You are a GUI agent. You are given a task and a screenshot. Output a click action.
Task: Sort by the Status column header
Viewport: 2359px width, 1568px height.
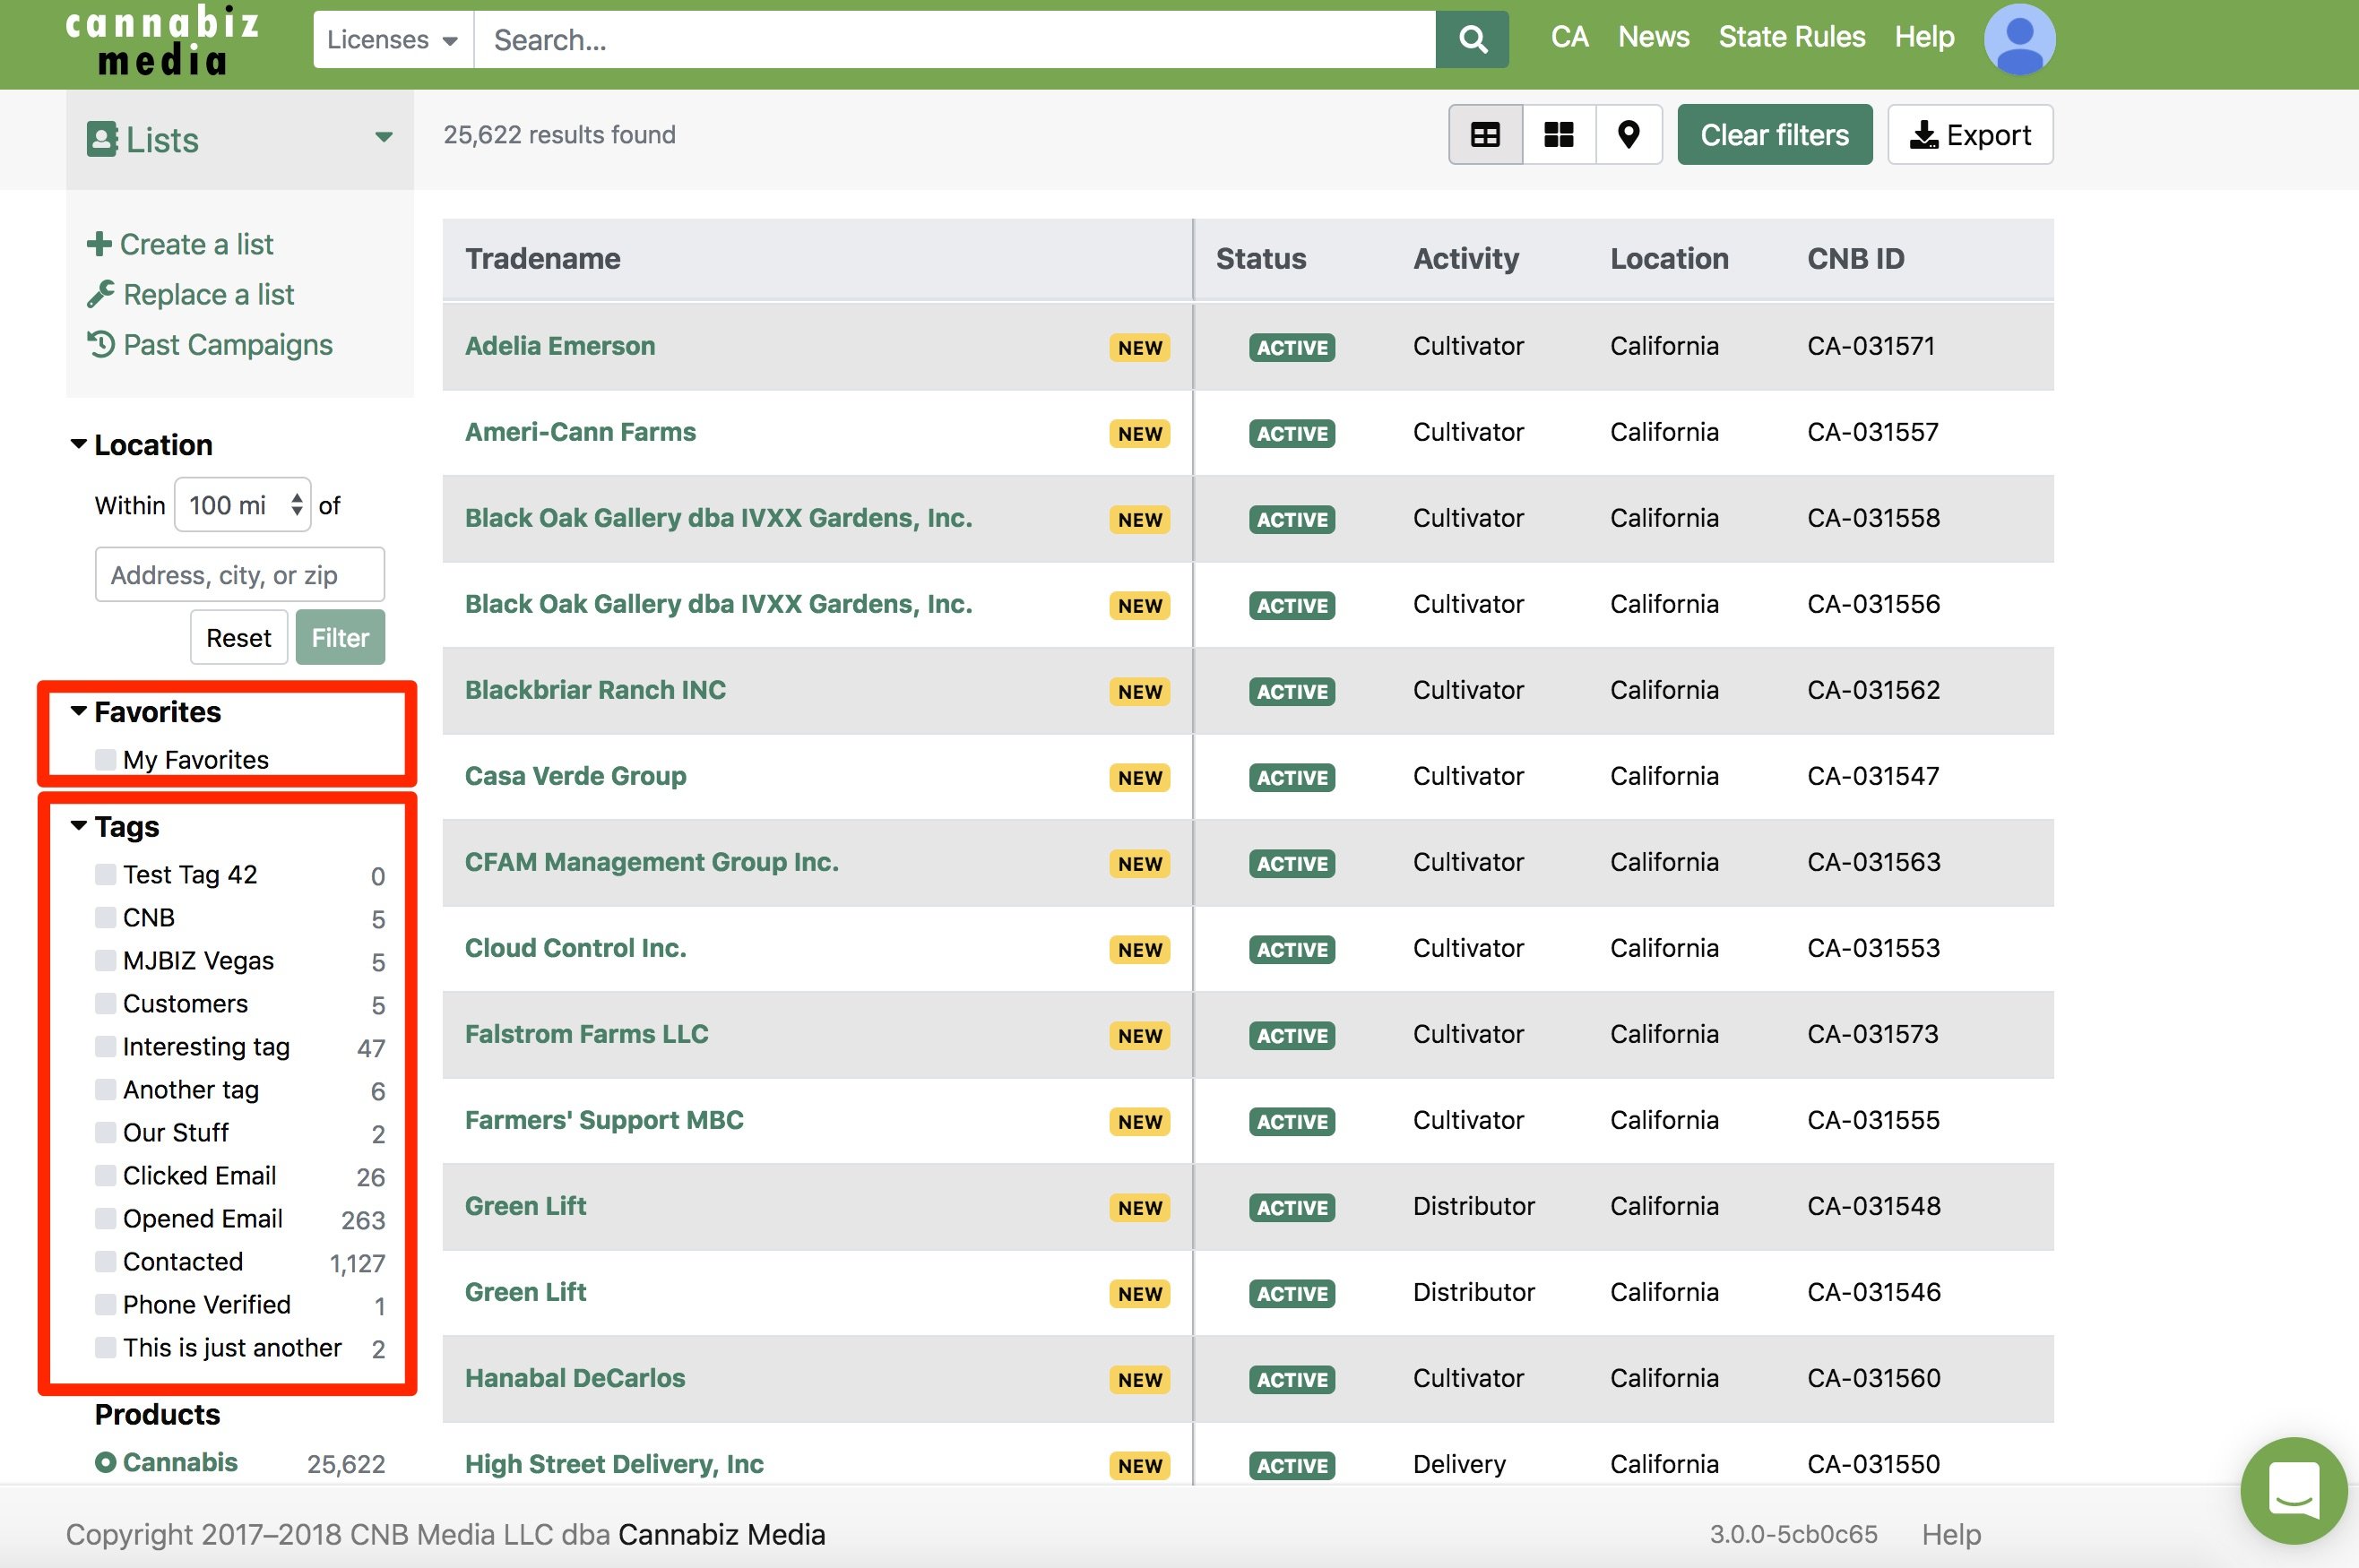coord(1260,259)
